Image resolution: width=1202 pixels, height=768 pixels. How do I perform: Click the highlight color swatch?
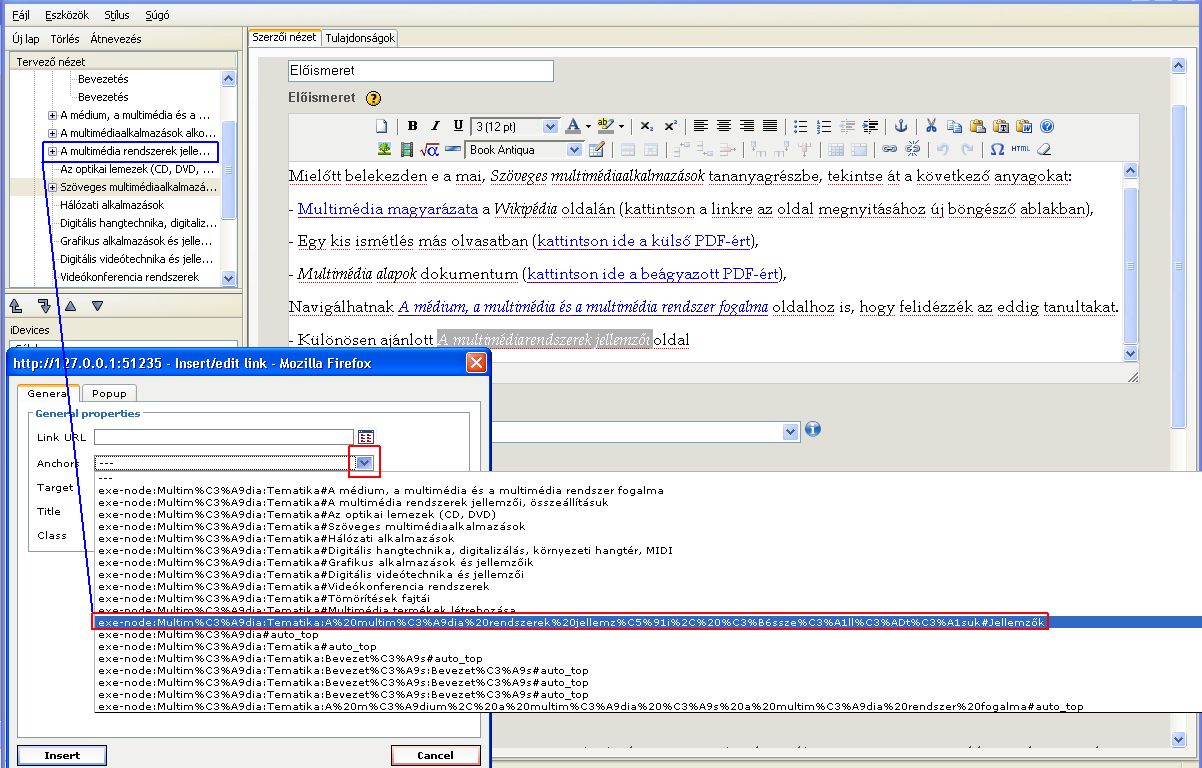click(x=606, y=127)
